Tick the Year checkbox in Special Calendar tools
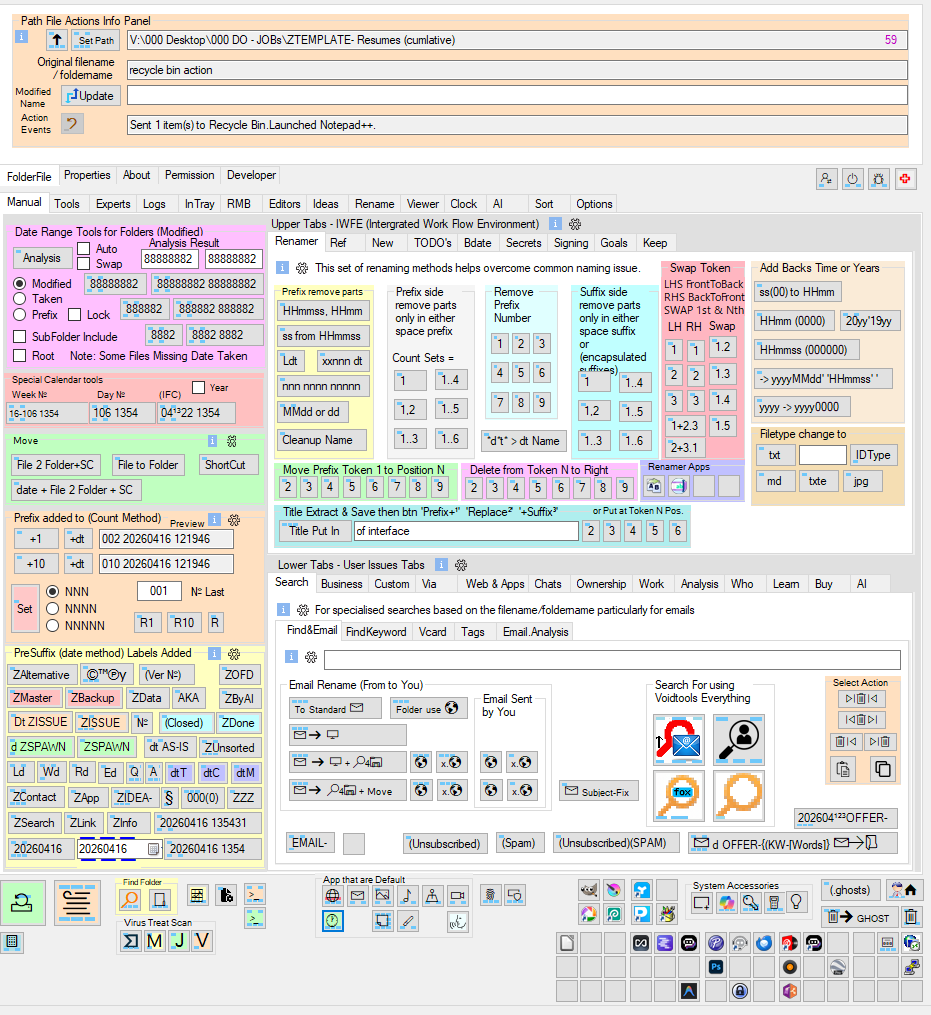This screenshot has height=1015, width=931. tap(199, 387)
